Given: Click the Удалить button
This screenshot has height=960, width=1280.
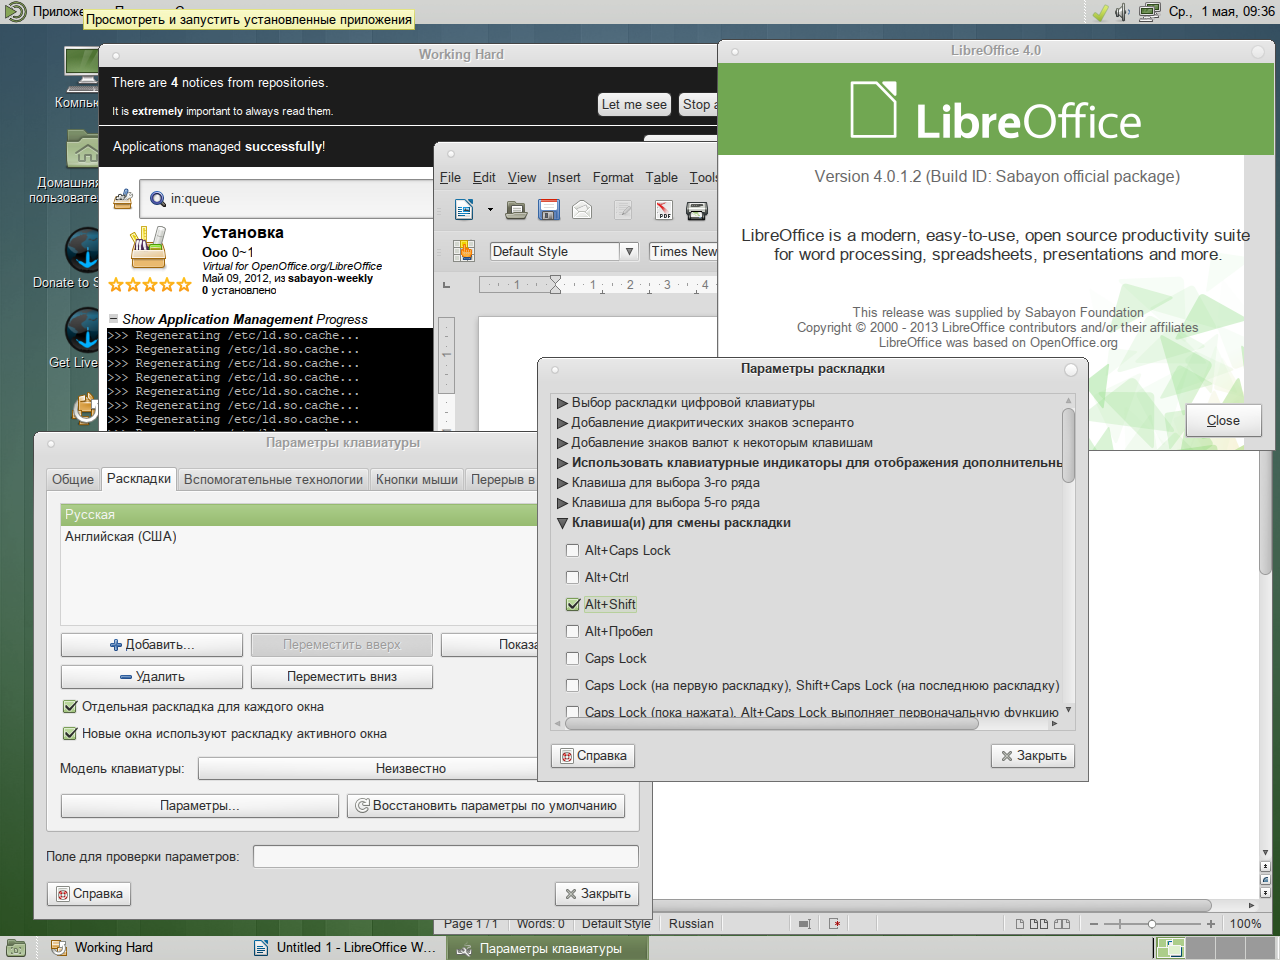Looking at the screenshot, I should pyautogui.click(x=152, y=677).
